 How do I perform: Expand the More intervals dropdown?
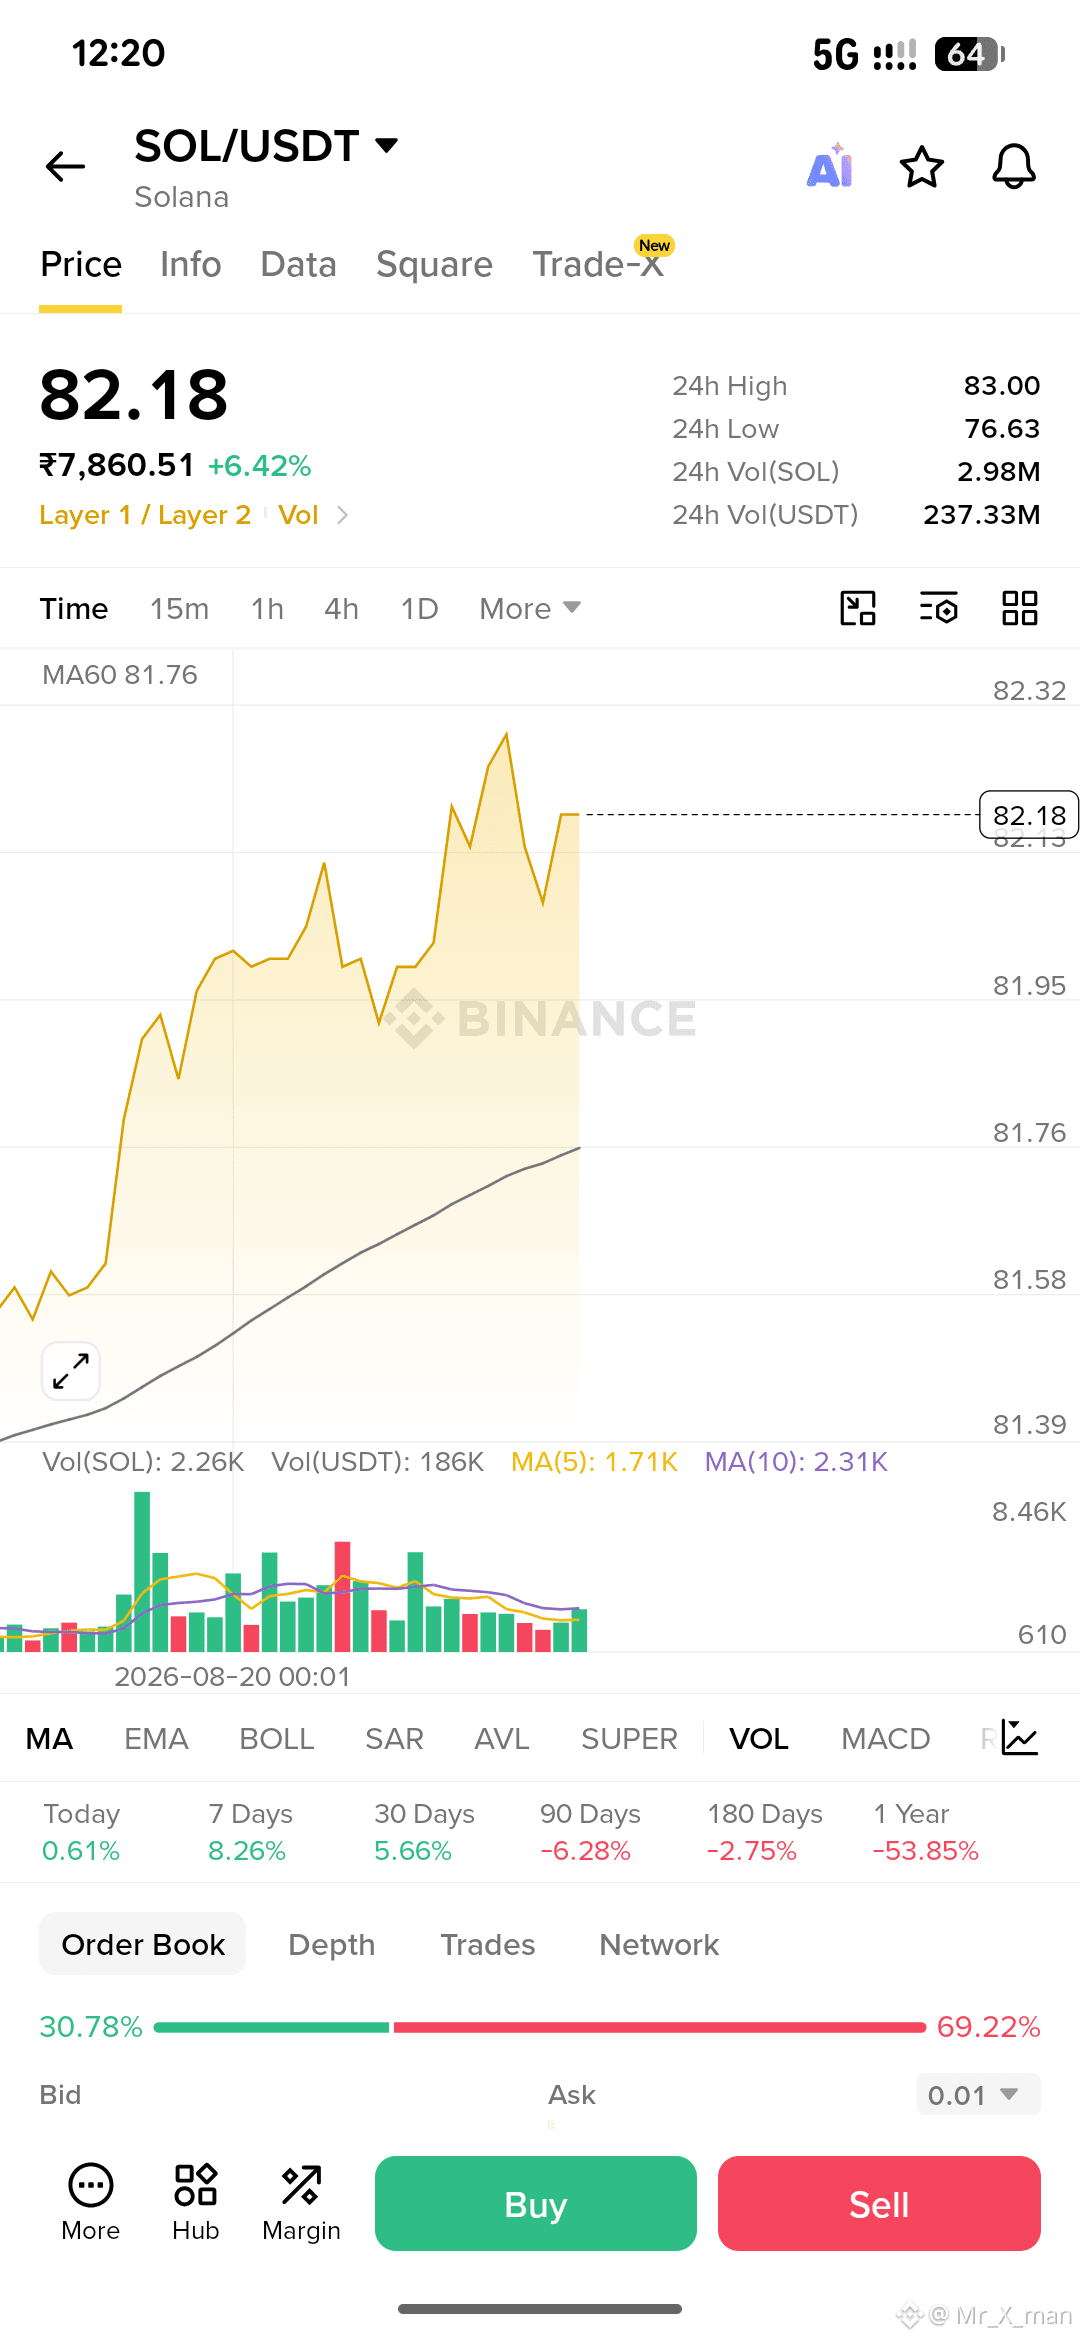pos(529,609)
